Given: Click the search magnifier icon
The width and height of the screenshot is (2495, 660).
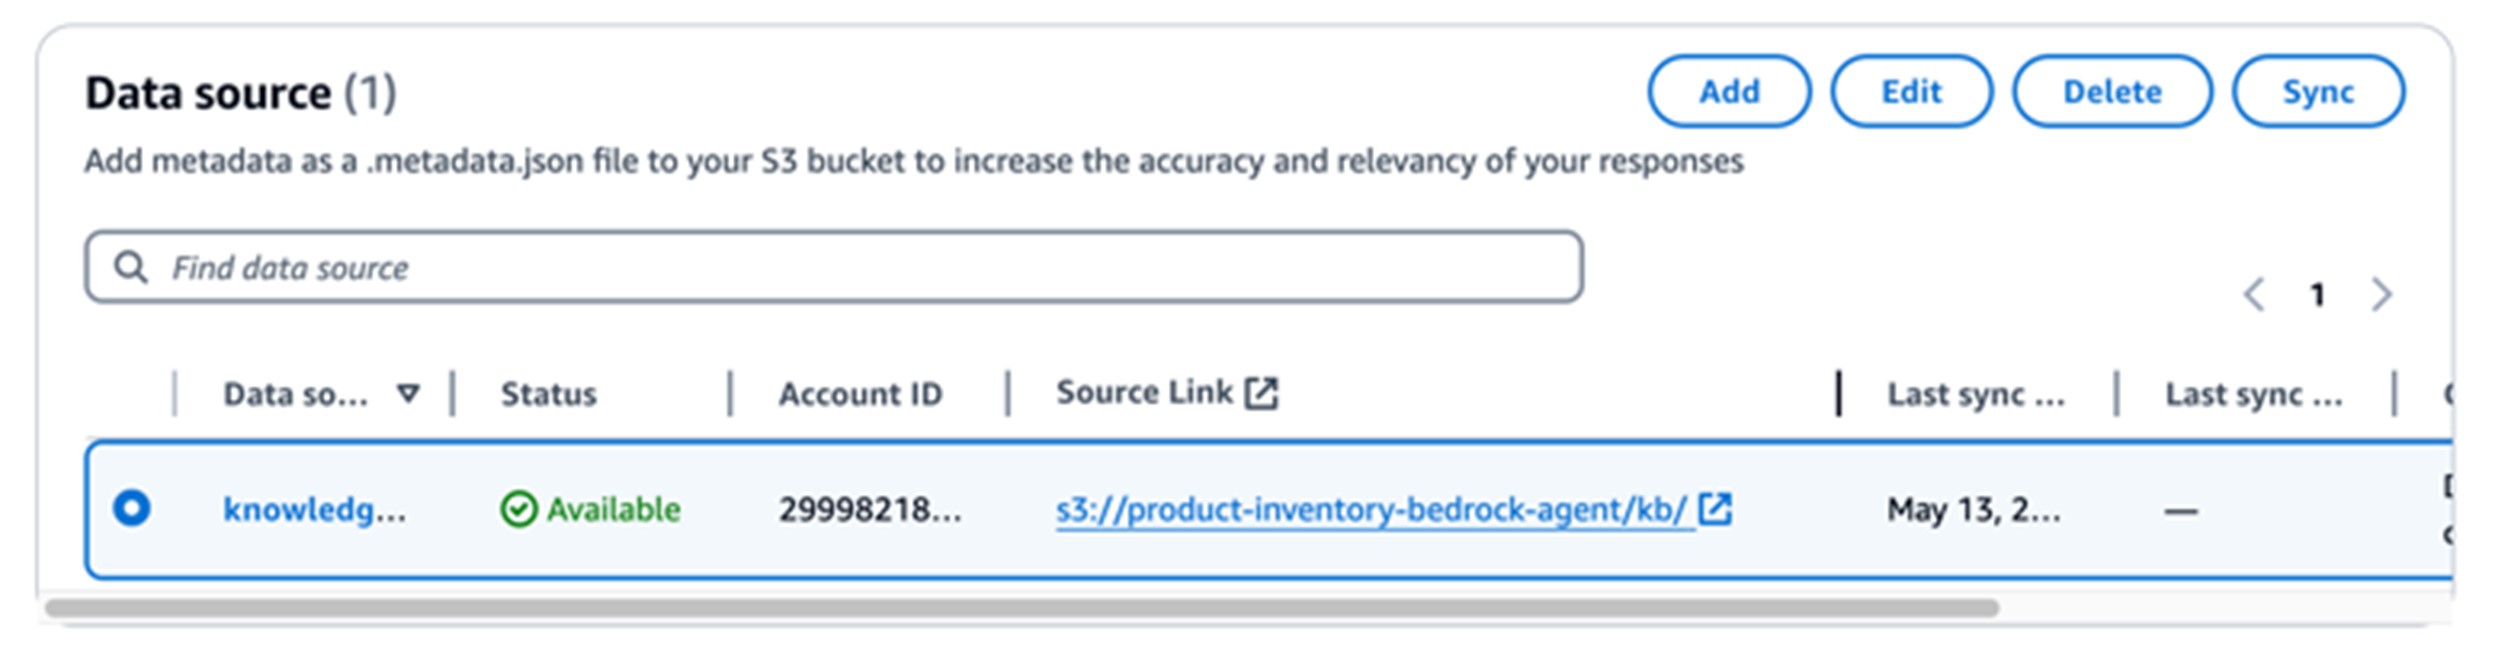Looking at the screenshot, I should (x=131, y=267).
